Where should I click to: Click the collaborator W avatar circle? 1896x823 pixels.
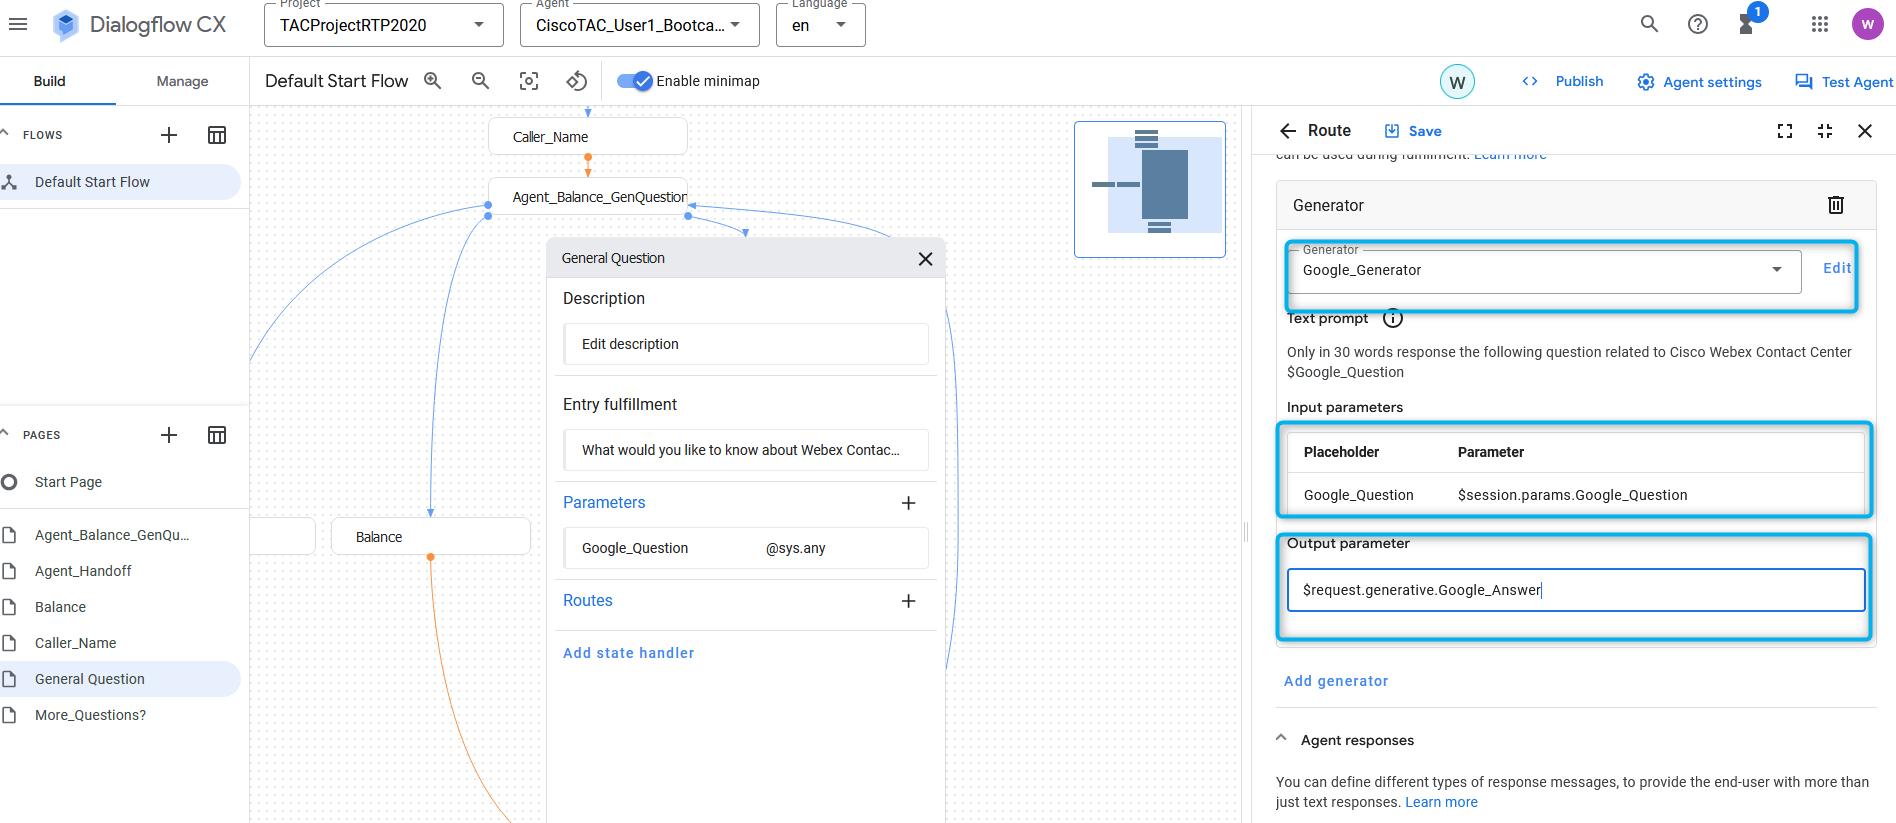click(x=1457, y=82)
